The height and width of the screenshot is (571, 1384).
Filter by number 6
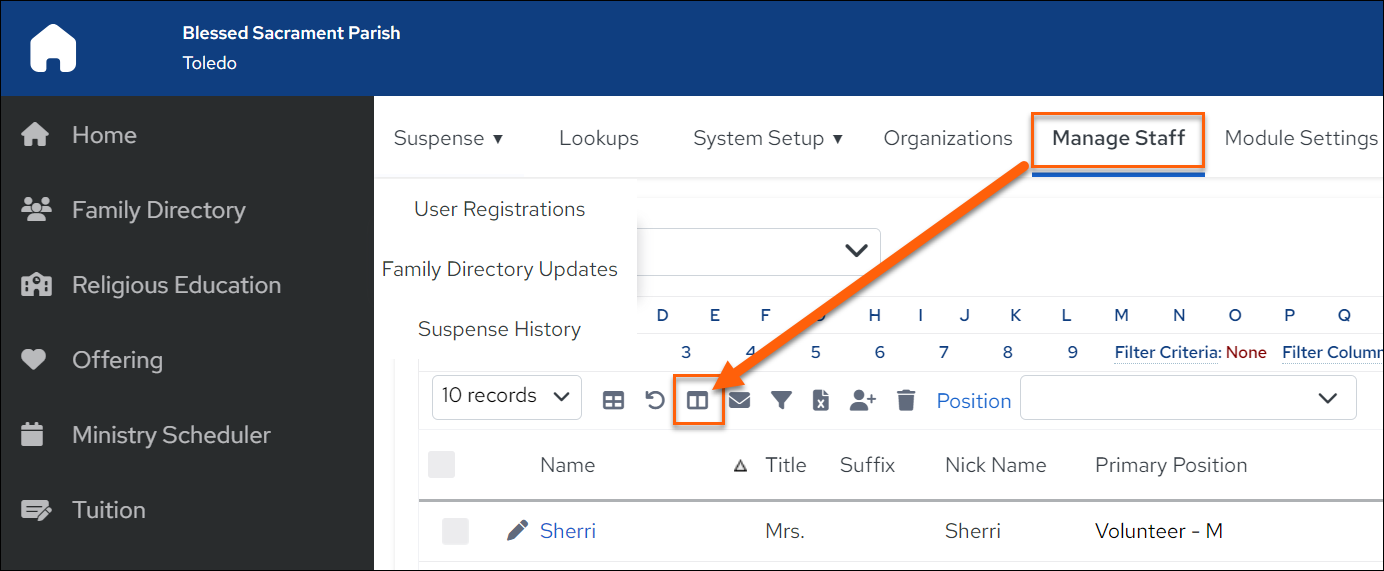[880, 352]
